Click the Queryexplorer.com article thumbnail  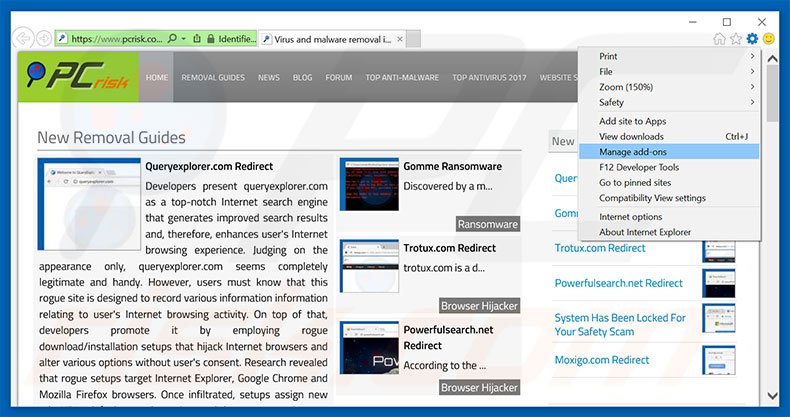(89, 204)
